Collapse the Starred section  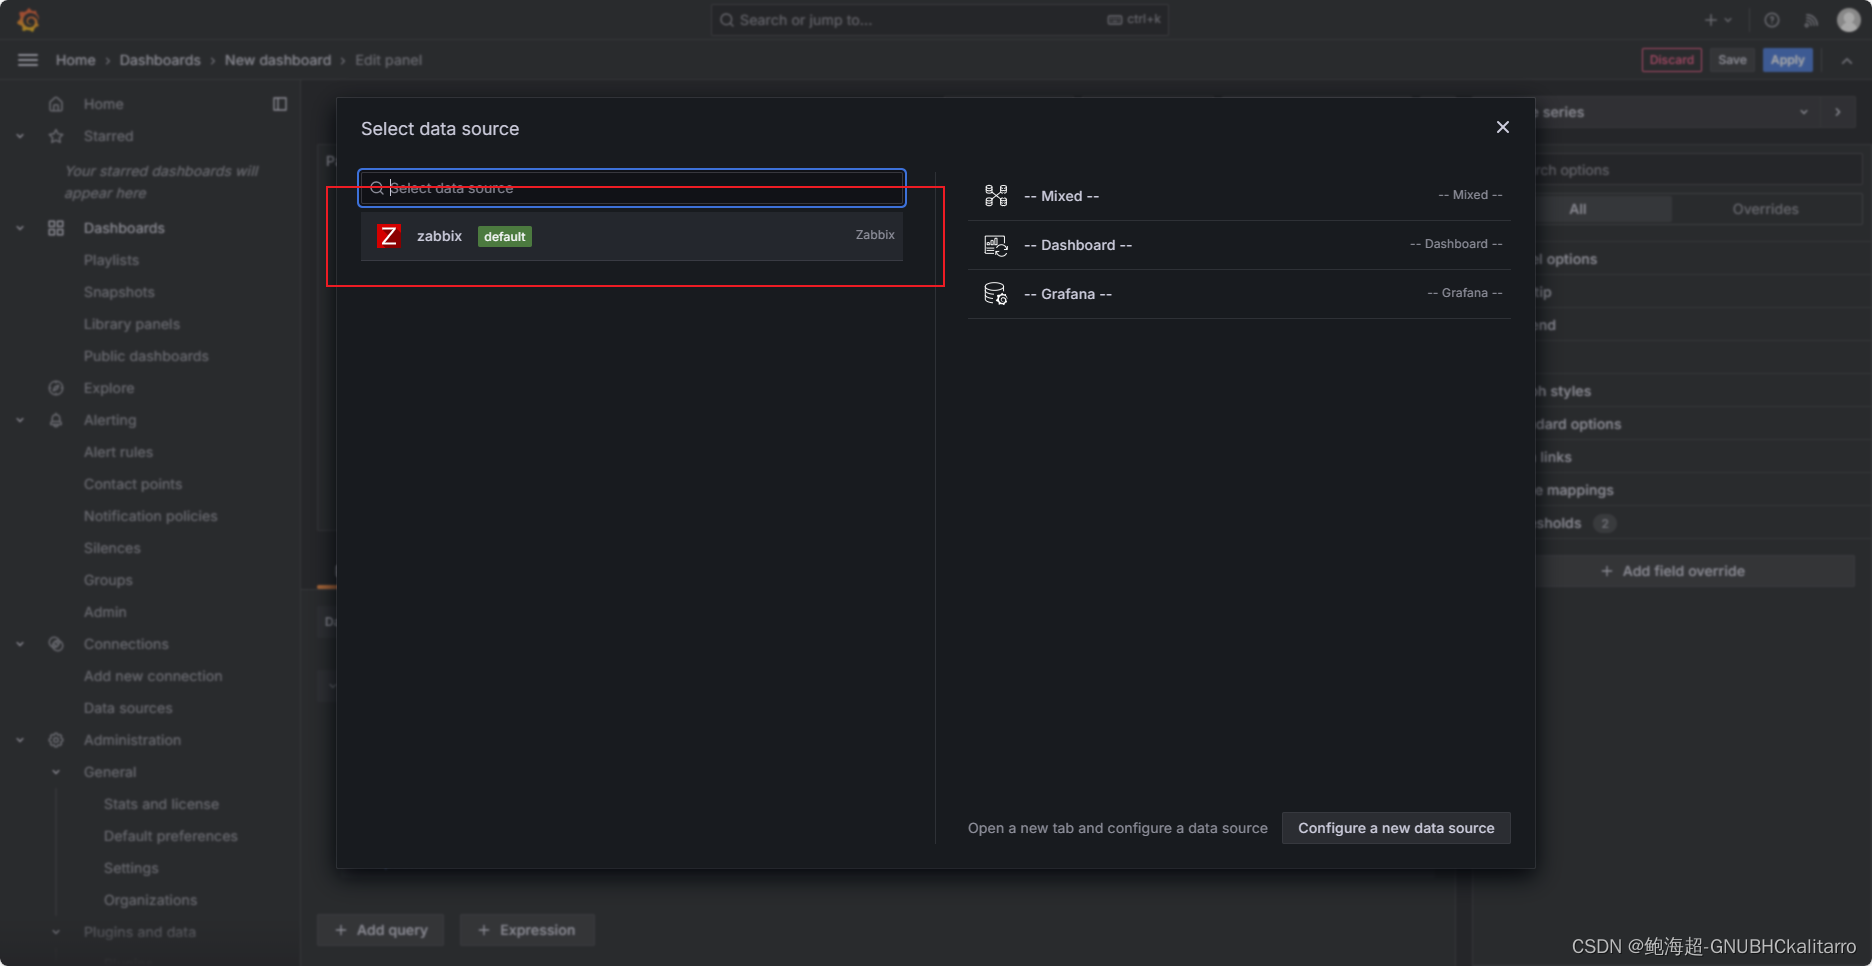pos(20,136)
